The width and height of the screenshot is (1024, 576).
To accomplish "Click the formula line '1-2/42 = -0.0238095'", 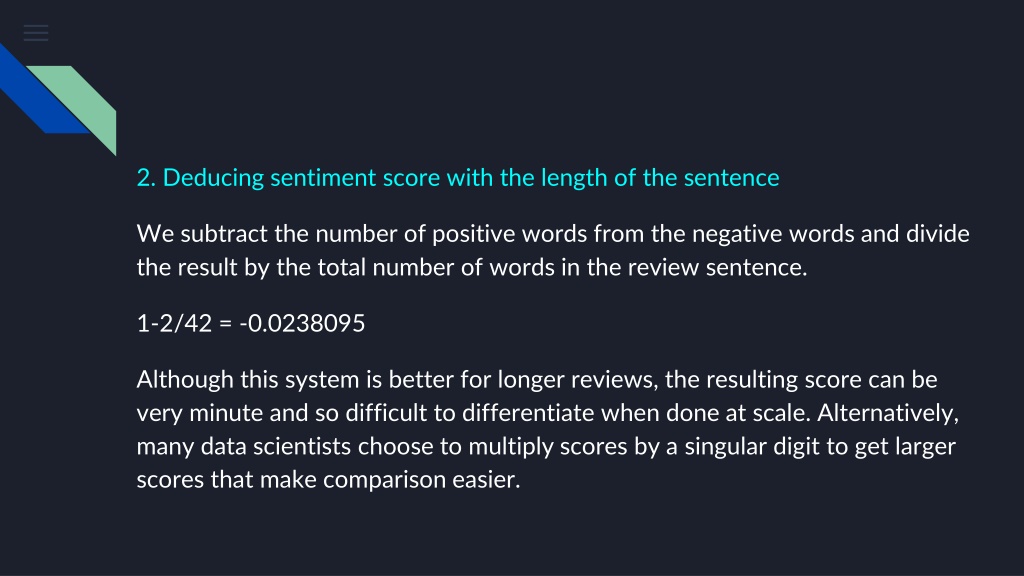I will coord(251,323).
